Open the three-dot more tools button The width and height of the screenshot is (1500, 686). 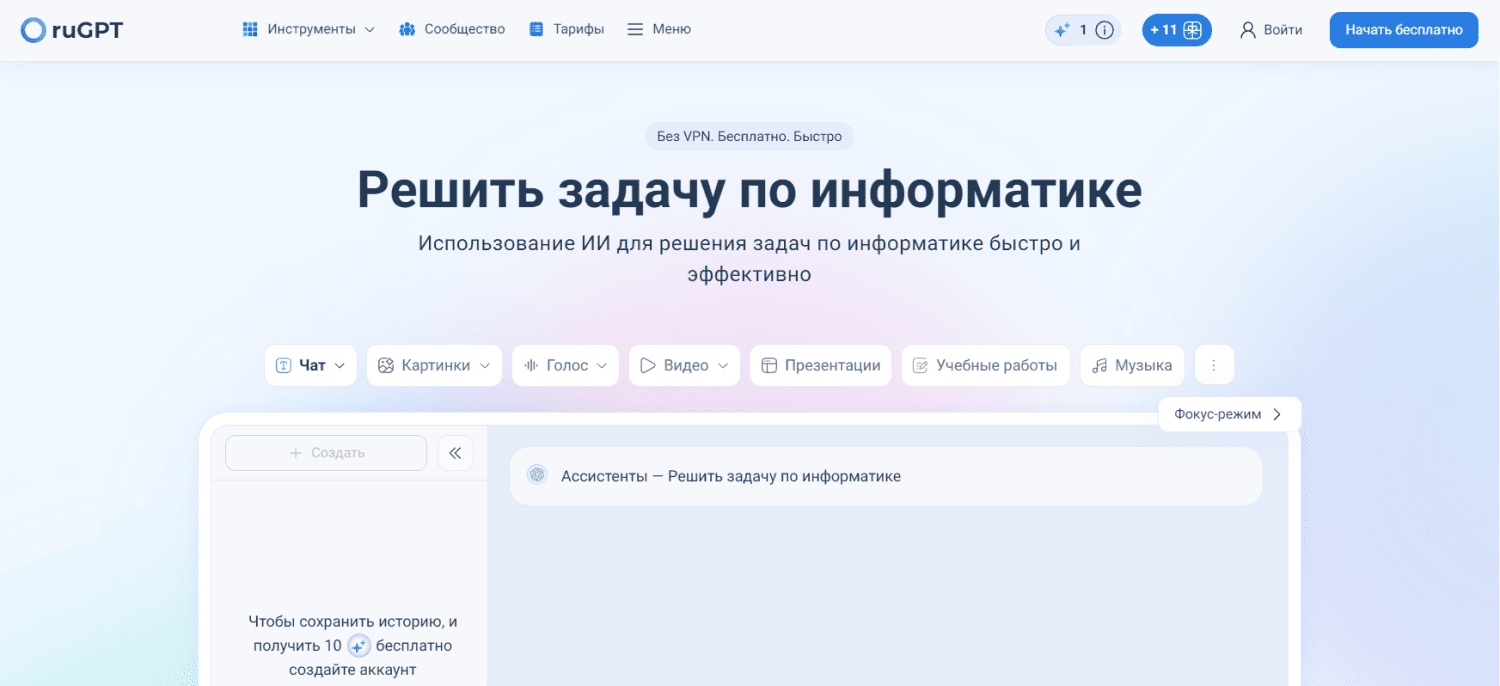pos(1214,366)
